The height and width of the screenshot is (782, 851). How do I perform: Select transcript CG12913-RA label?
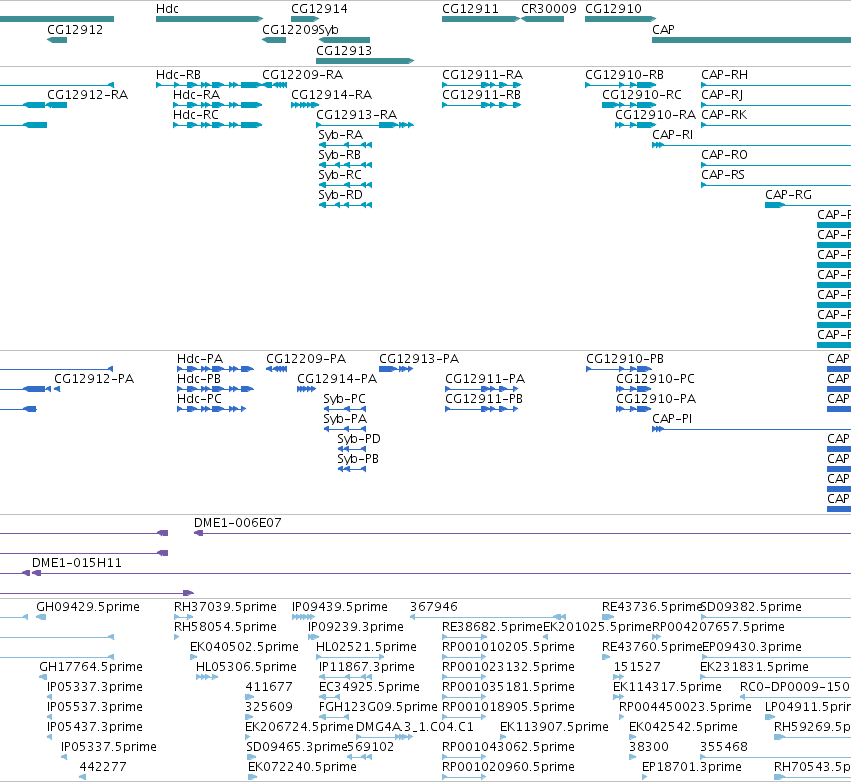[x=357, y=115]
